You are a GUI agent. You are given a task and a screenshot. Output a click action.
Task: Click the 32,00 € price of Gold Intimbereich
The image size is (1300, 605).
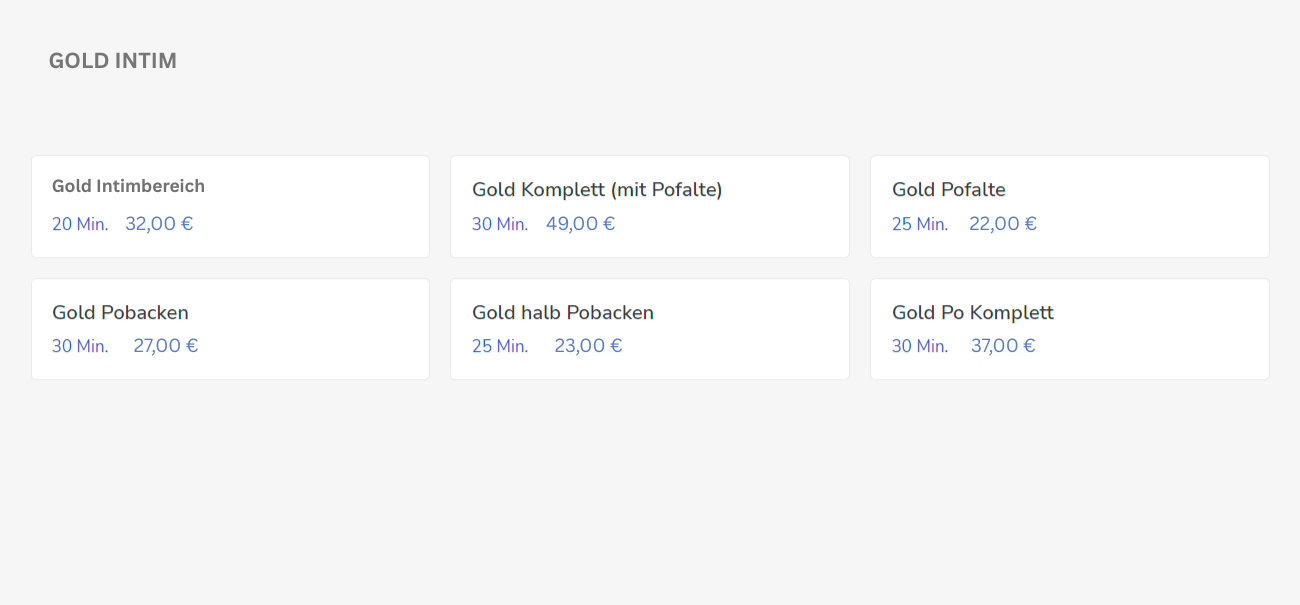(159, 224)
